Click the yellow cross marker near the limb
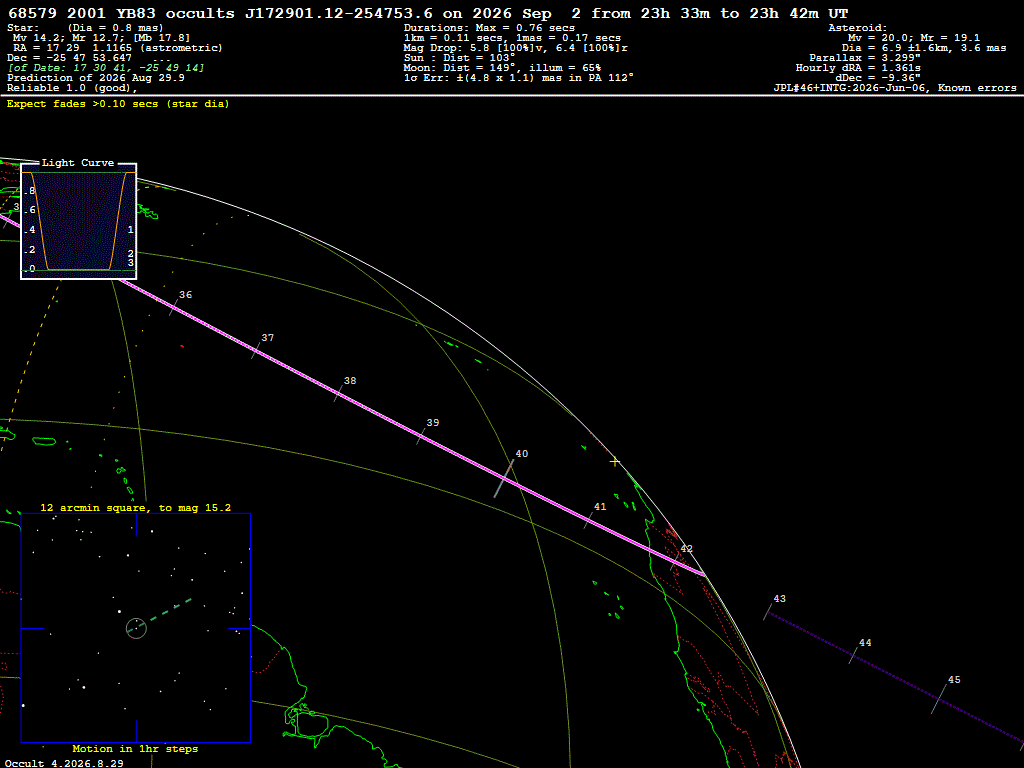 coord(615,462)
